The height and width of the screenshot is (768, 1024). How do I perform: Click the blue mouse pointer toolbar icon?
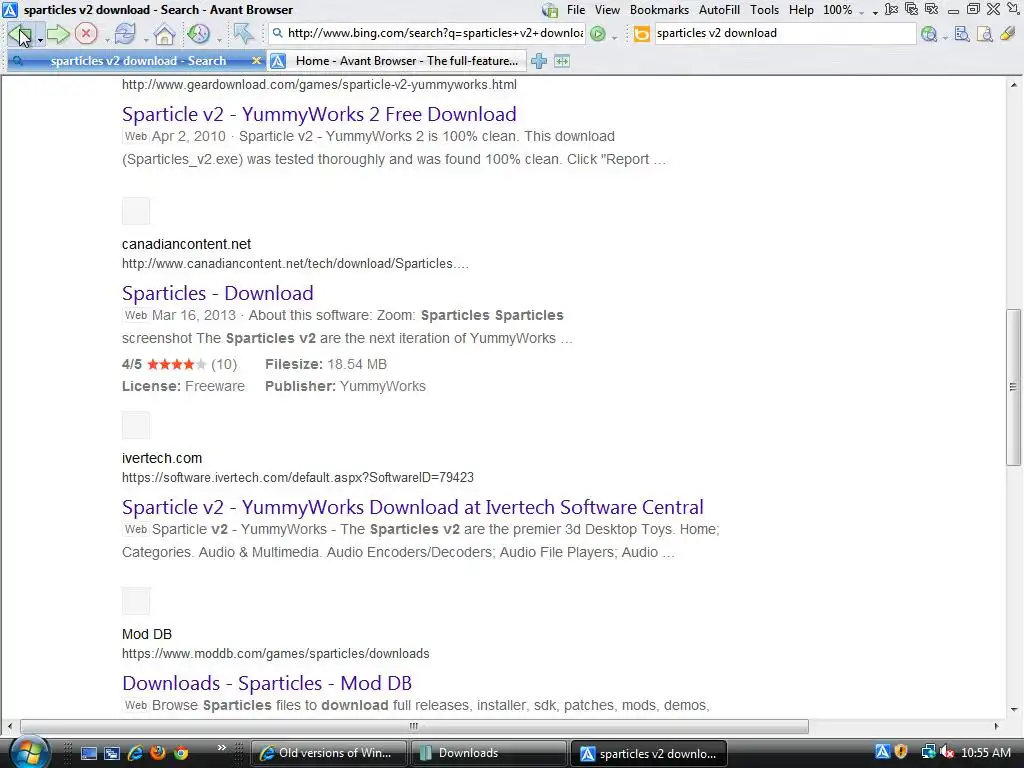[x=243, y=33]
